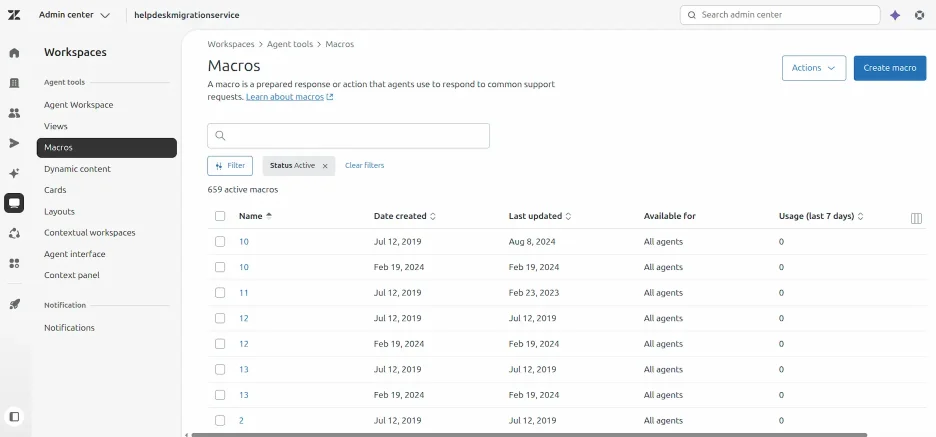936x437 pixels.
Task: Open the AI sparkle sidebar icon
Action: [x=14, y=173]
